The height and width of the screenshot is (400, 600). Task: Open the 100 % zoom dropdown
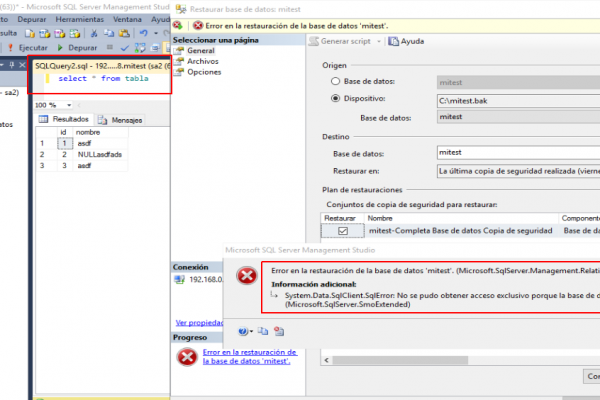tap(69, 105)
